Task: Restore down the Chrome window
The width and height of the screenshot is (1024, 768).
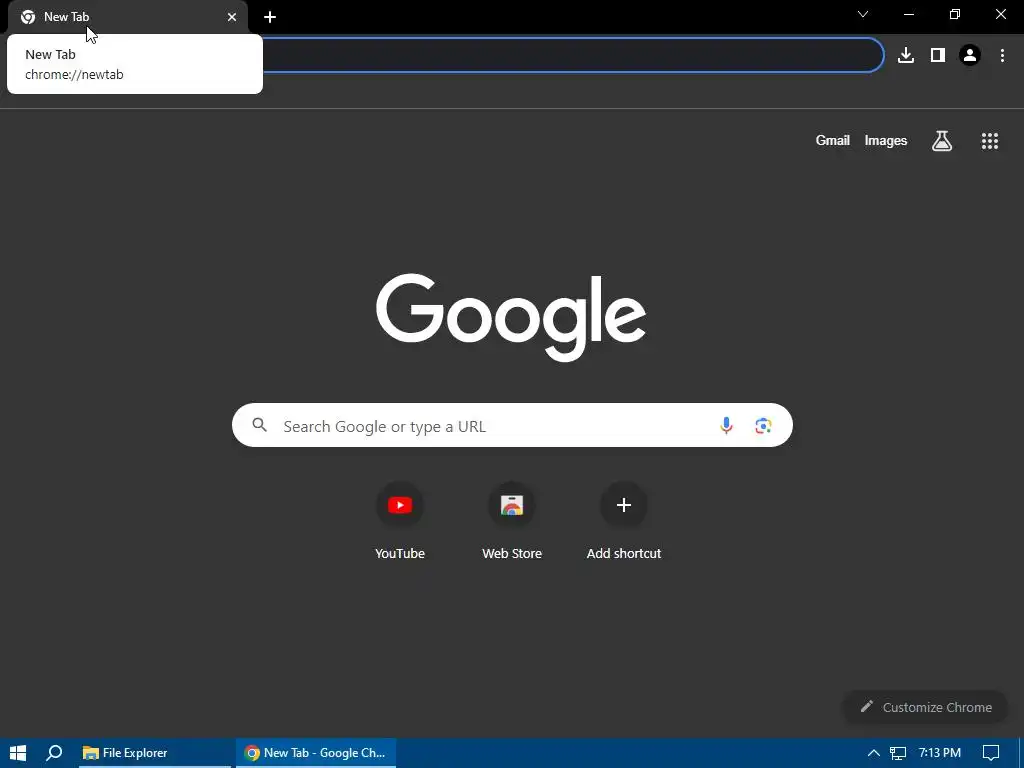Action: [955, 14]
